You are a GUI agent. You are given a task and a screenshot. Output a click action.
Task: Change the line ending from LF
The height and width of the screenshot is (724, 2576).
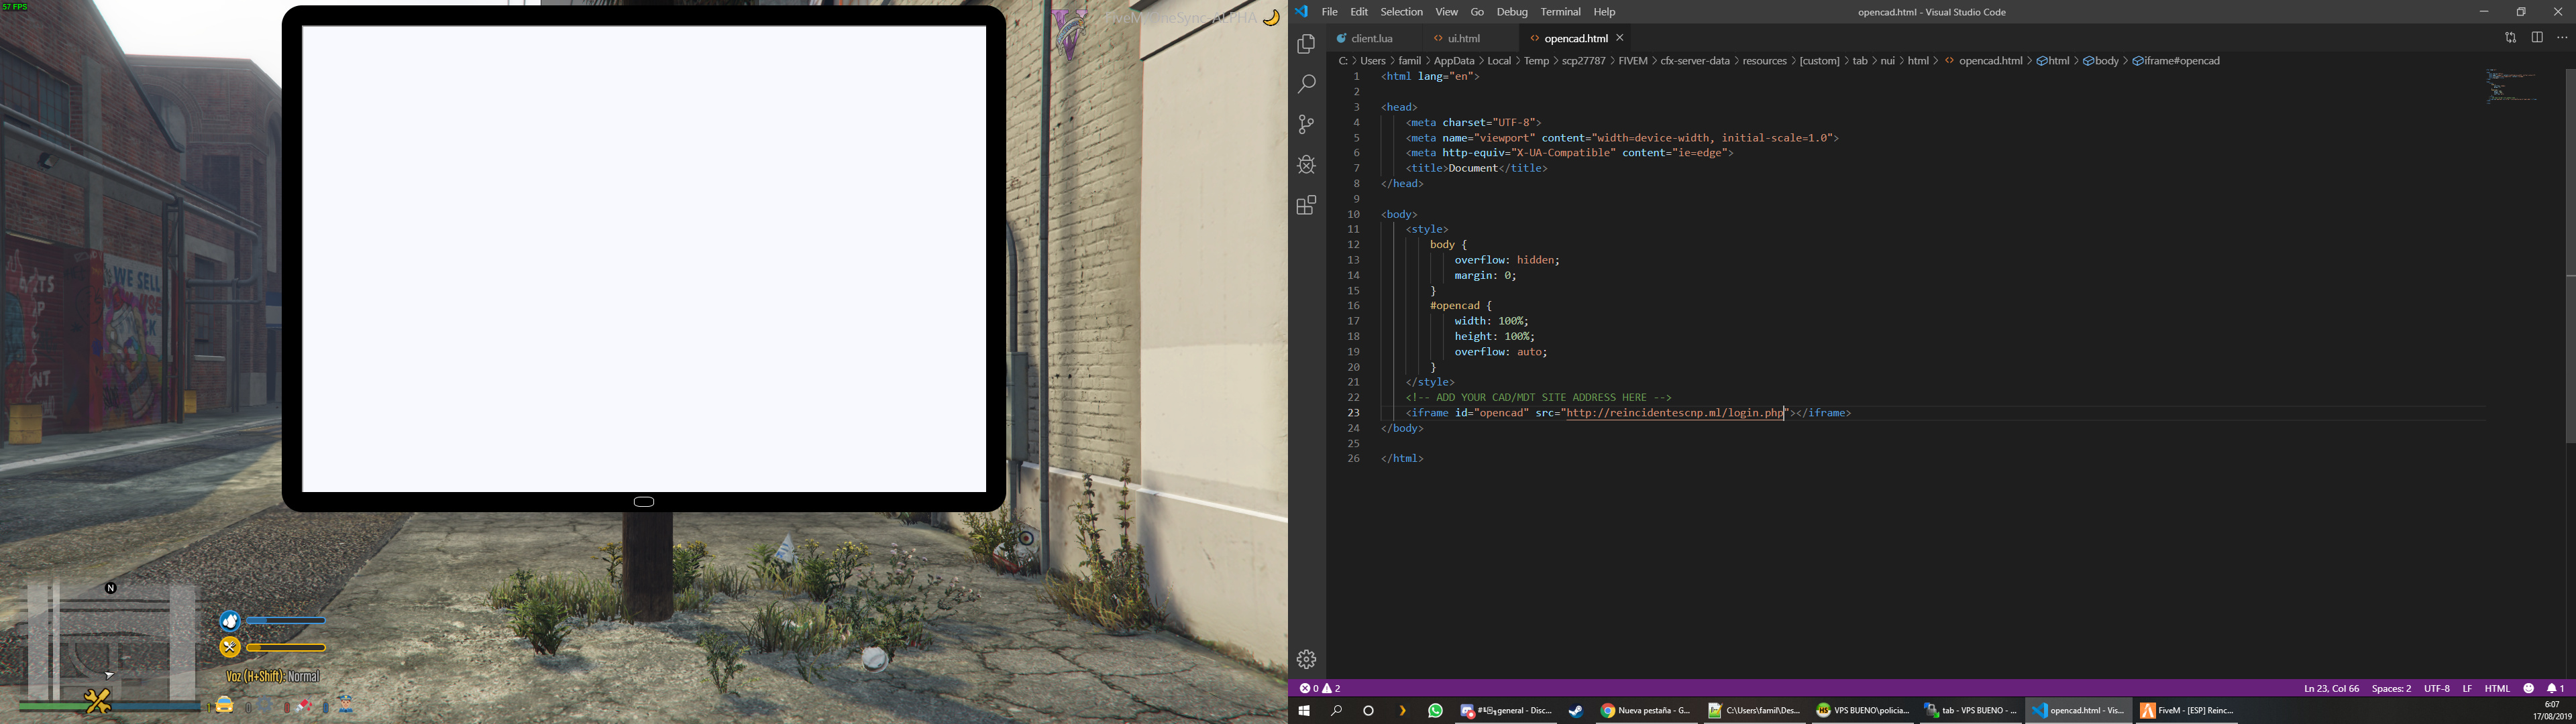(x=2467, y=688)
